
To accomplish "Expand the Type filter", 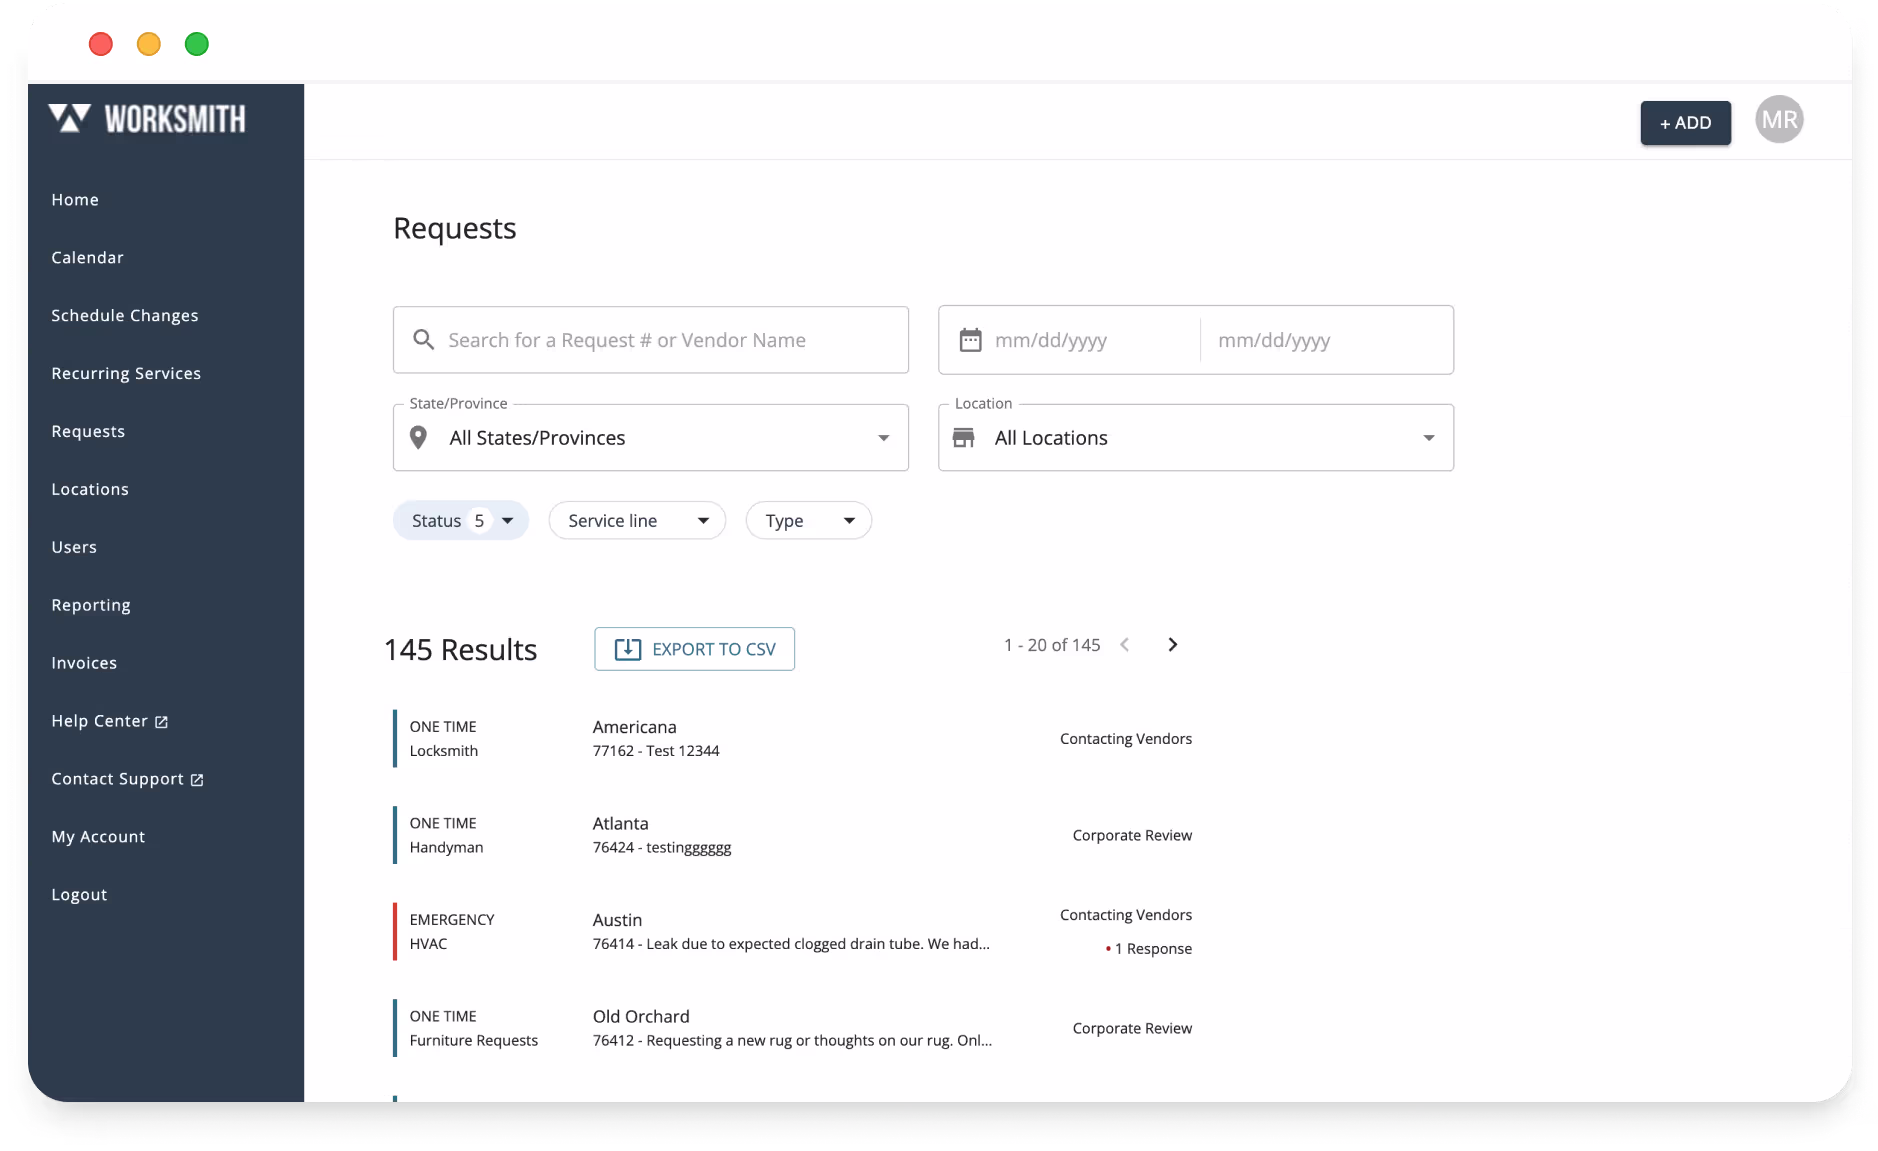I will click(809, 521).
